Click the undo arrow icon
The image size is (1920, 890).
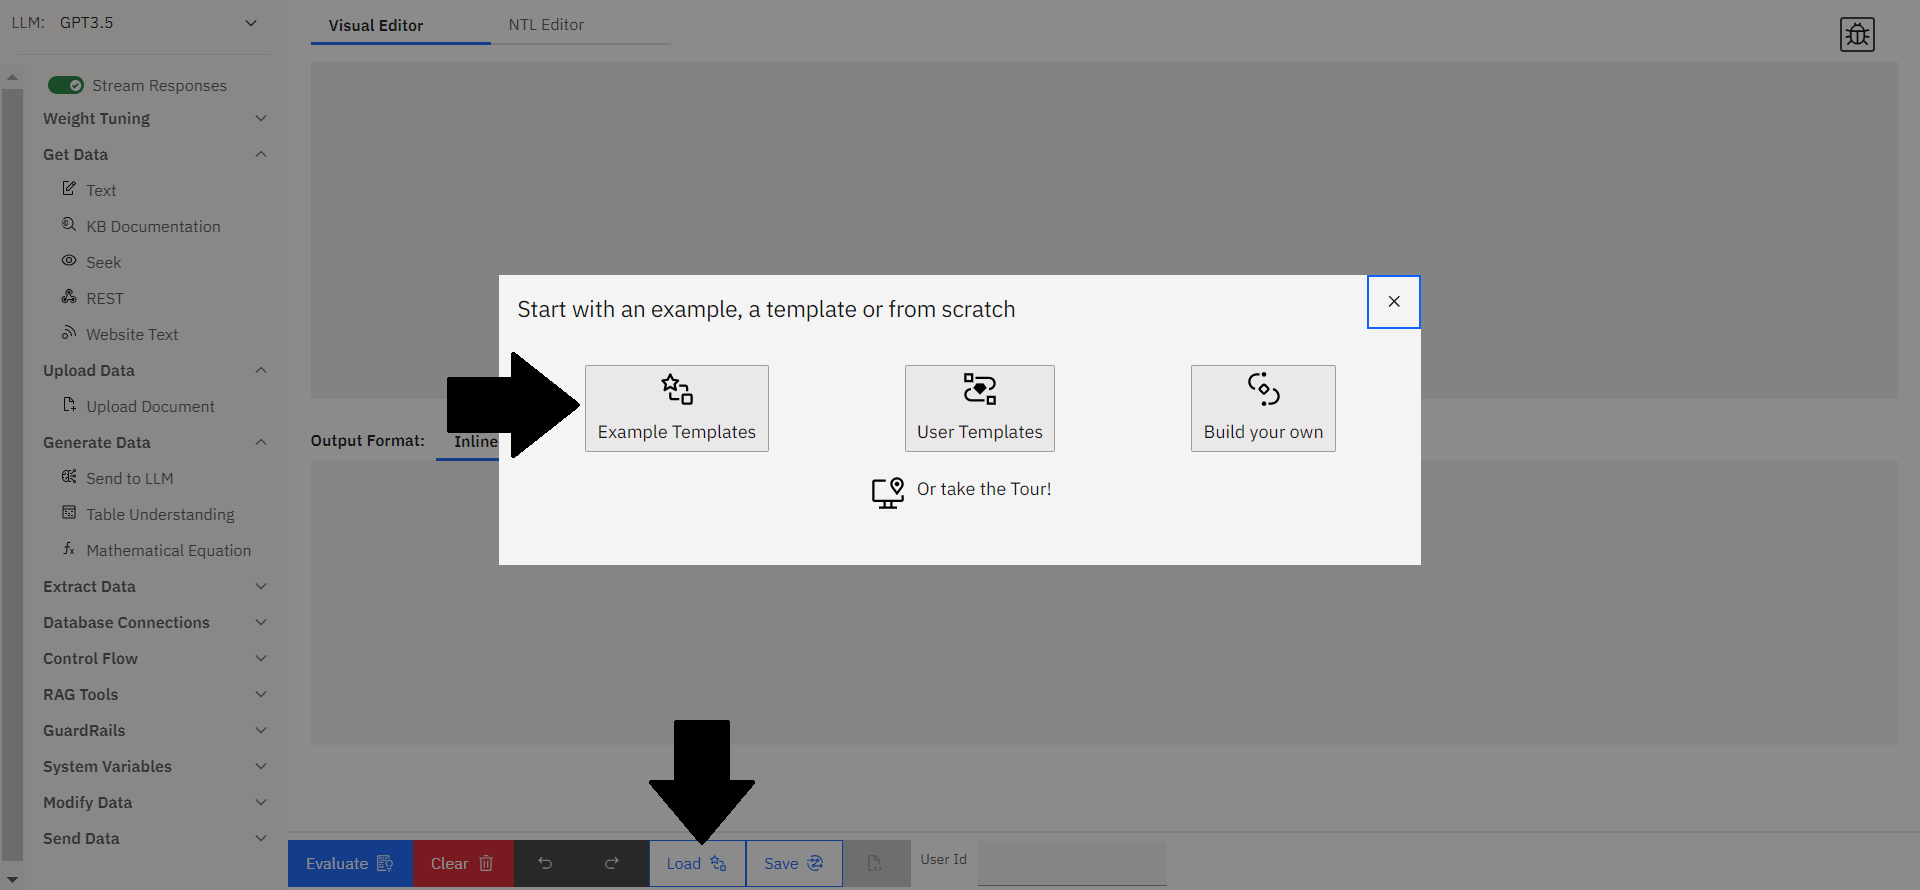tap(545, 863)
